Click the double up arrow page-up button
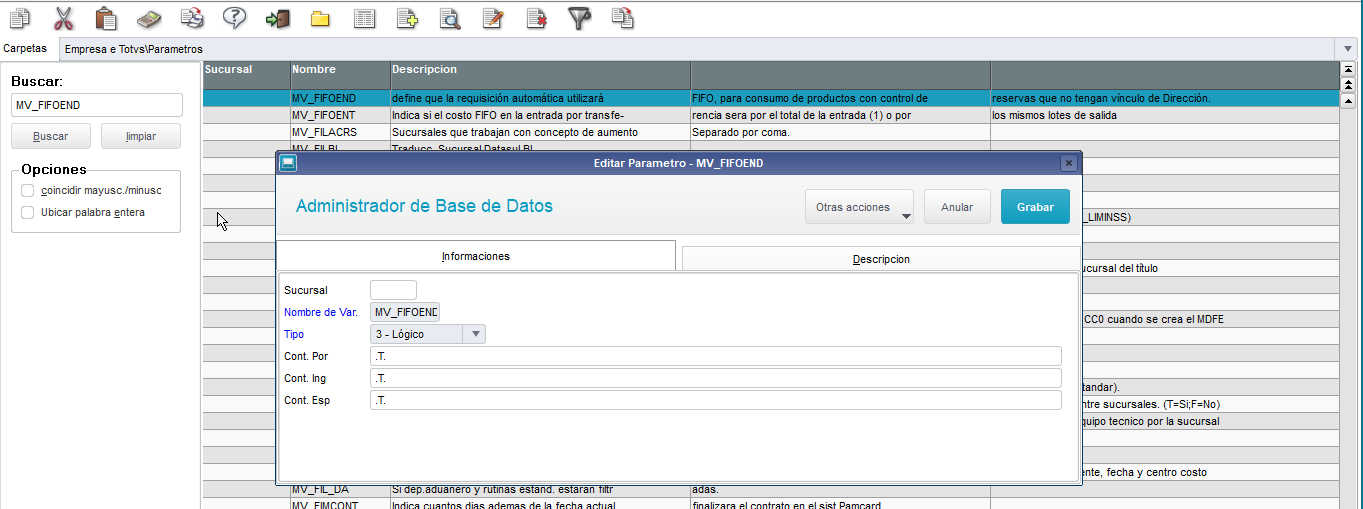This screenshot has height=509, width=1363. 1348,84
